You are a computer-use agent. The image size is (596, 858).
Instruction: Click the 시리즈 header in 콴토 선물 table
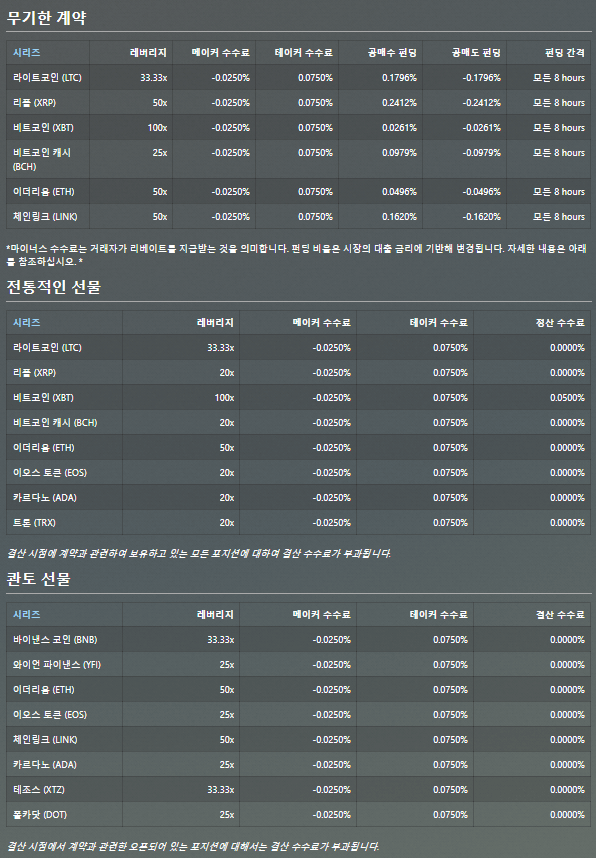click(x=26, y=614)
